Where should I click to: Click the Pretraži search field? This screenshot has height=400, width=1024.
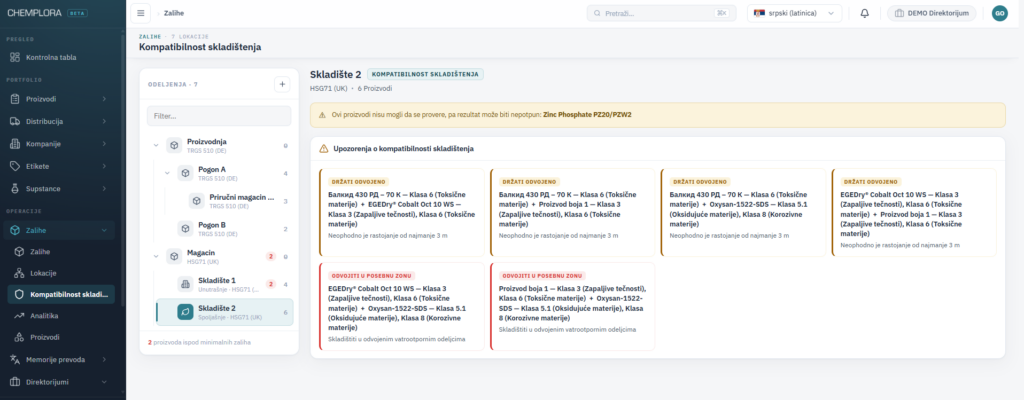661,13
